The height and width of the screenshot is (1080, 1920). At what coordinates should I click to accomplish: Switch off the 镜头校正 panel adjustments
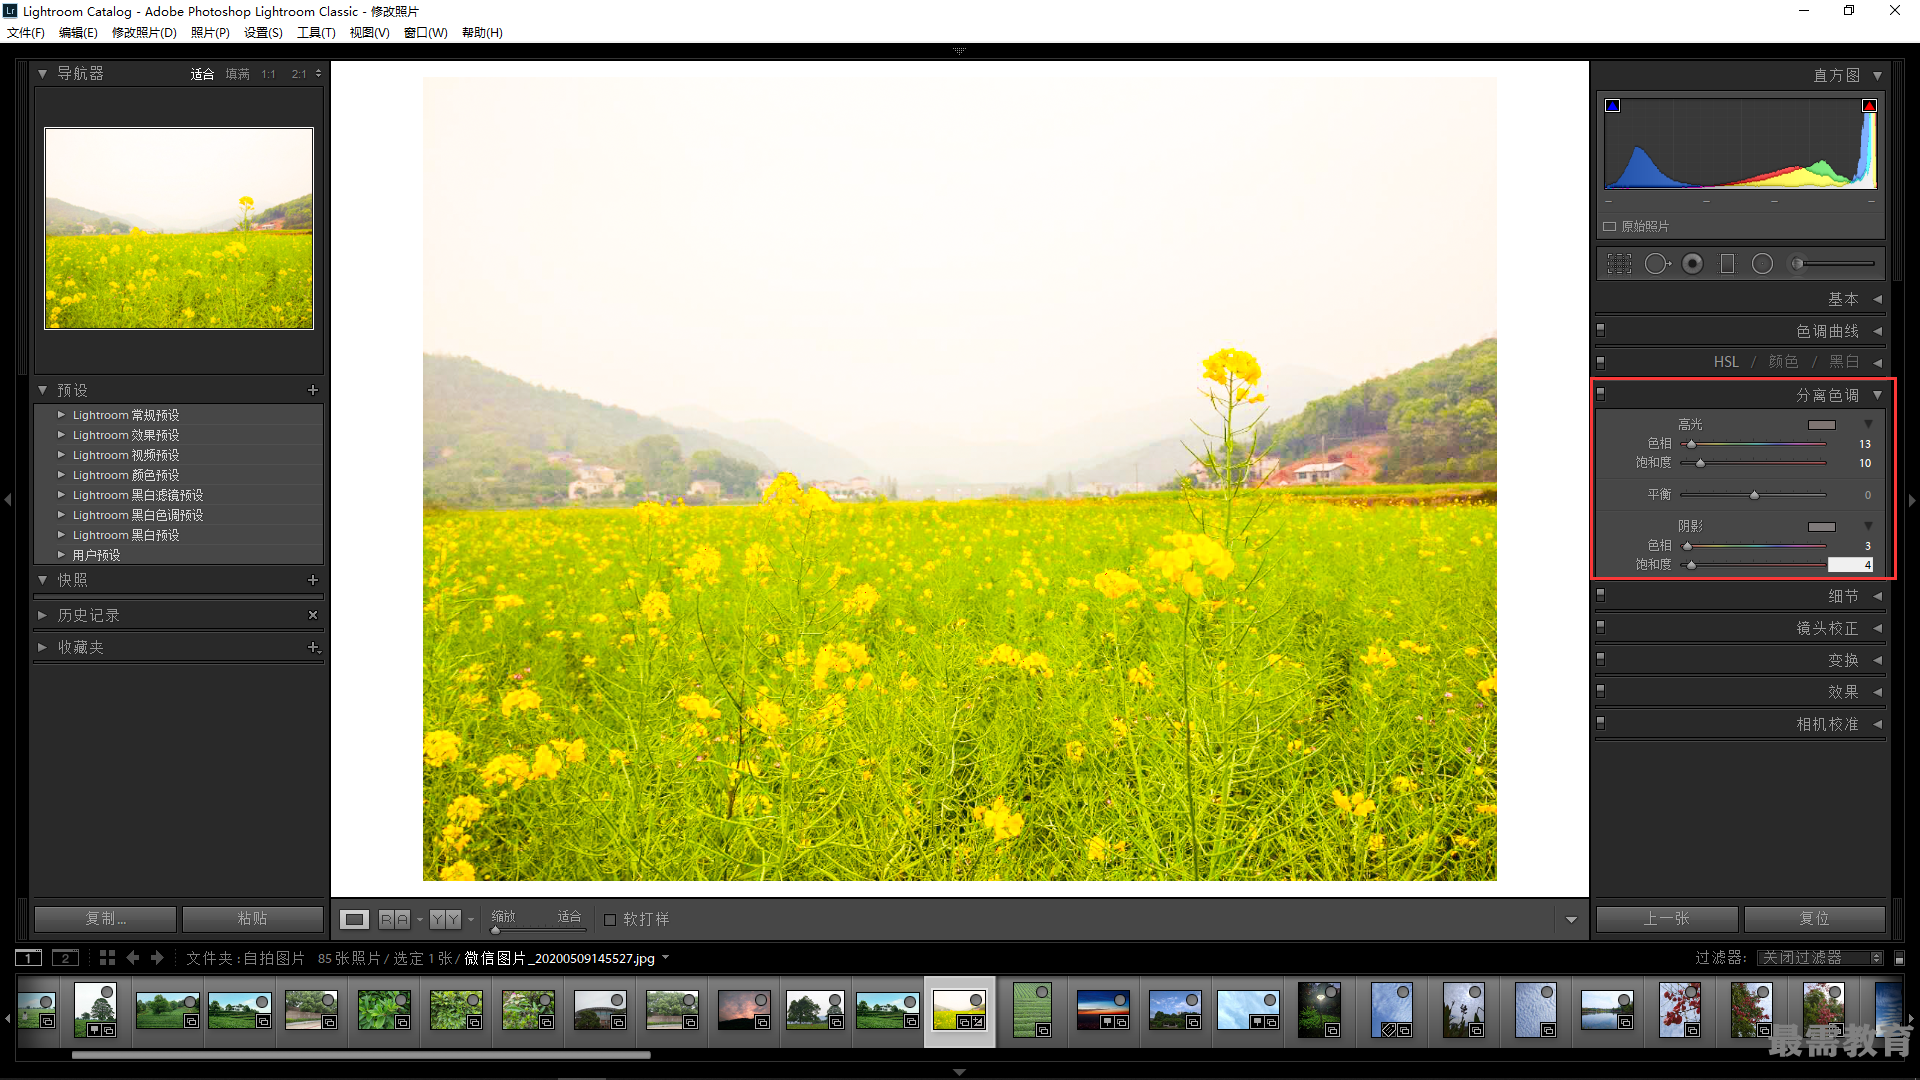tap(1601, 627)
